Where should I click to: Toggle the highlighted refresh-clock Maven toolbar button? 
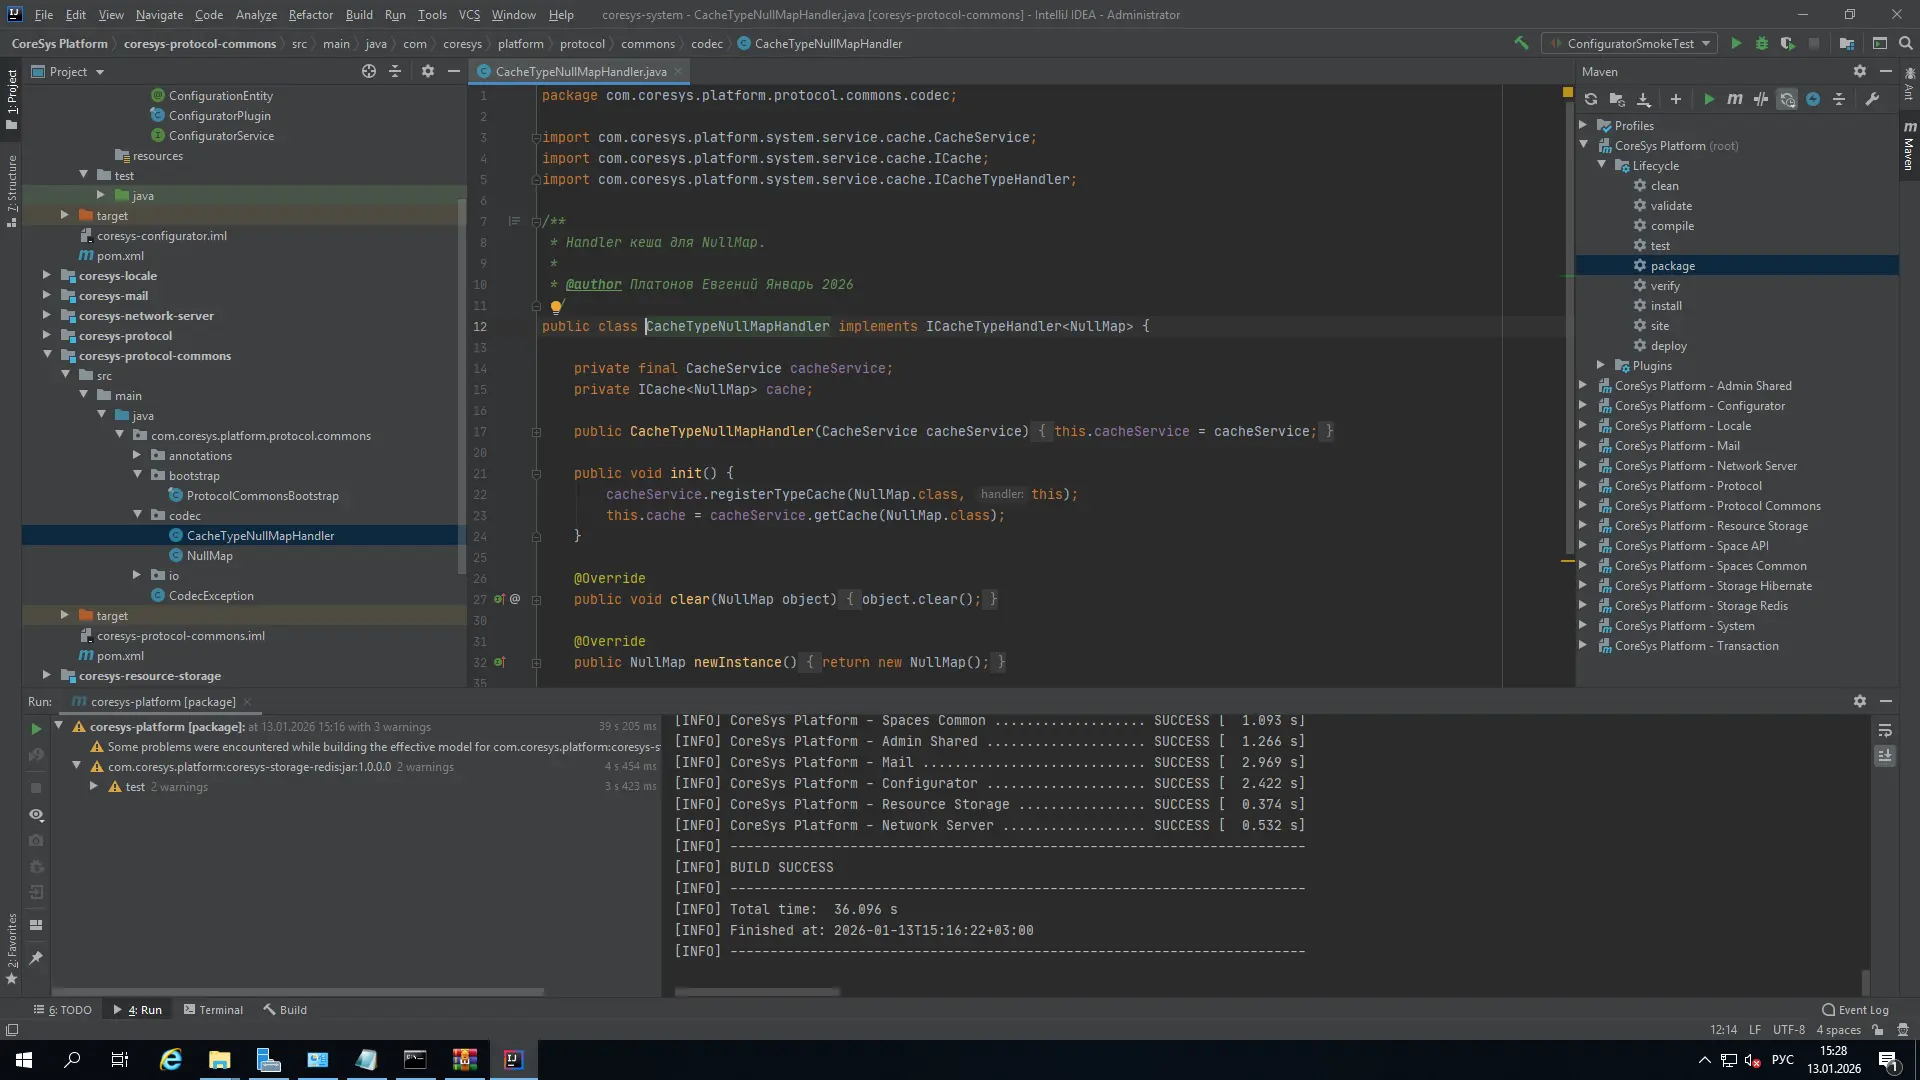coord(1787,99)
